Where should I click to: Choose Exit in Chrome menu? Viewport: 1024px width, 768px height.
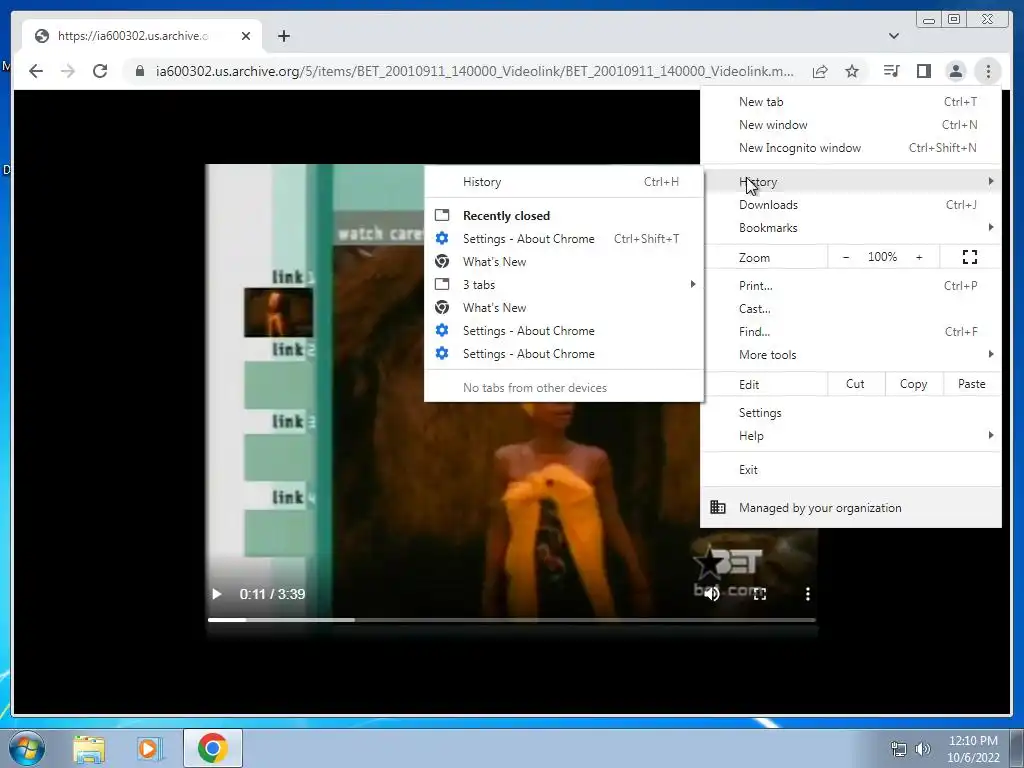(x=851, y=470)
